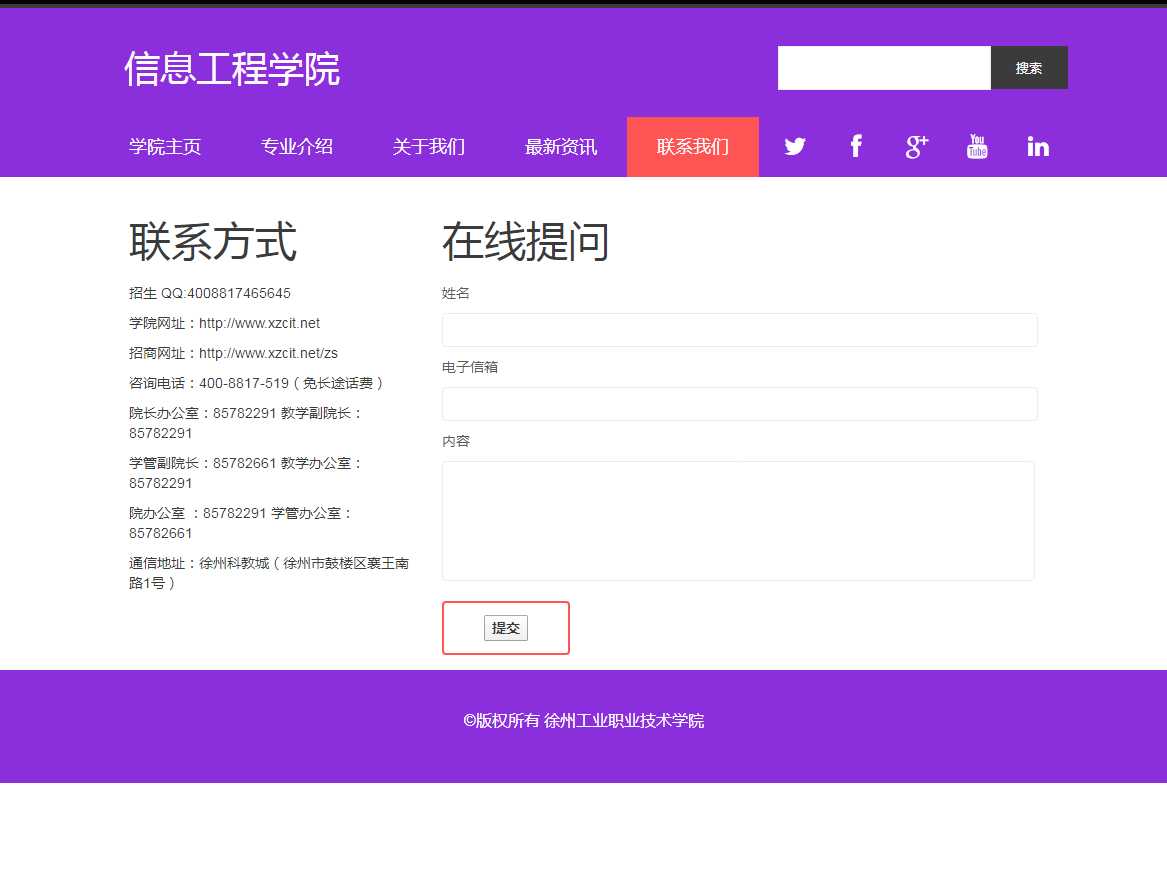Open the 最新资讯 menu item
1167x877 pixels.
point(561,147)
